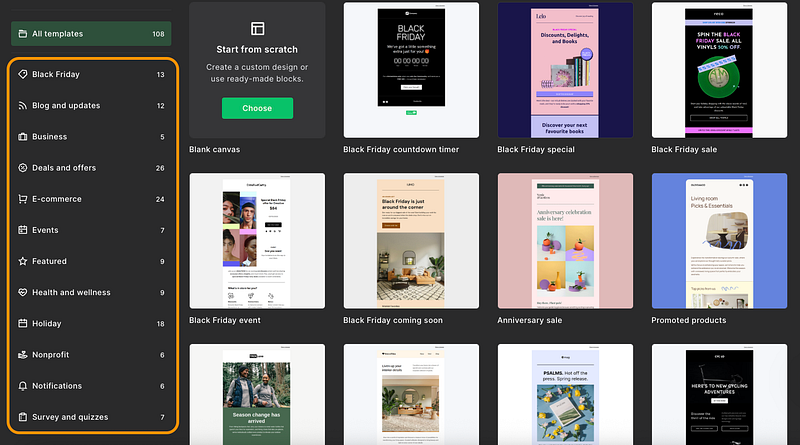The width and height of the screenshot is (800, 445).
Task: Open the Events category
Action: pyautogui.click(x=91, y=230)
